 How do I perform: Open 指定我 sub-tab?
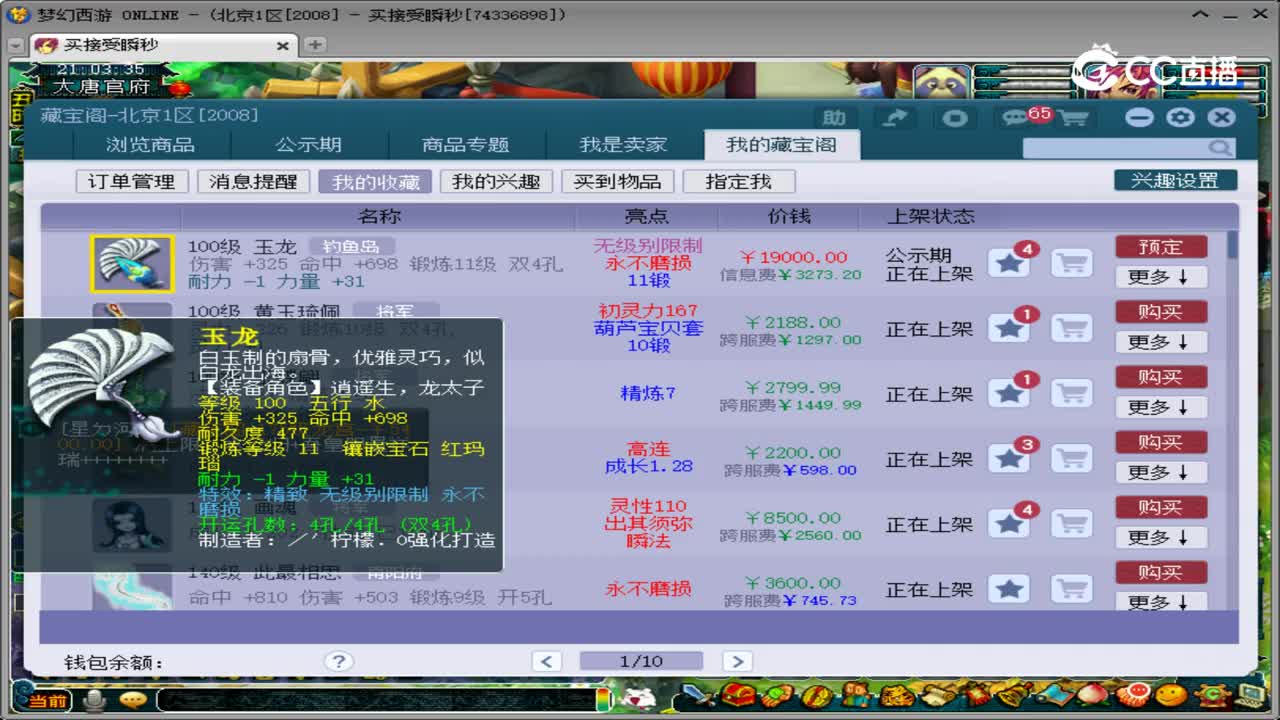(x=738, y=181)
